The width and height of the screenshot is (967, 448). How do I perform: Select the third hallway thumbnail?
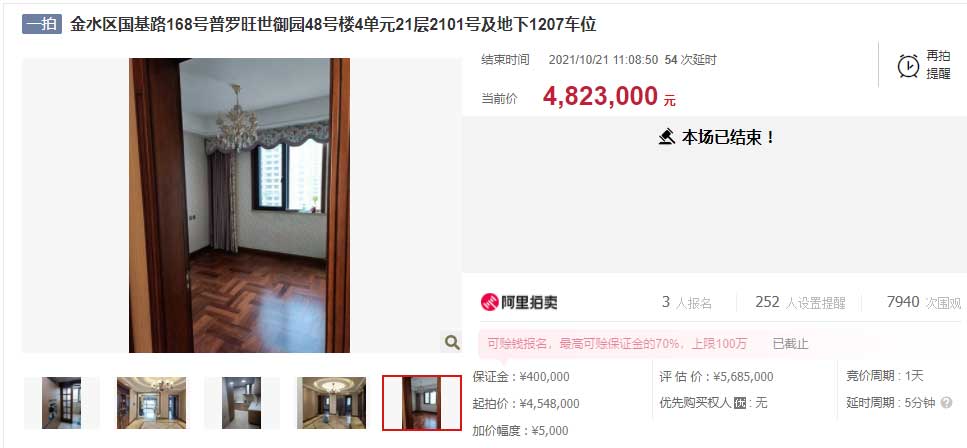[242, 403]
